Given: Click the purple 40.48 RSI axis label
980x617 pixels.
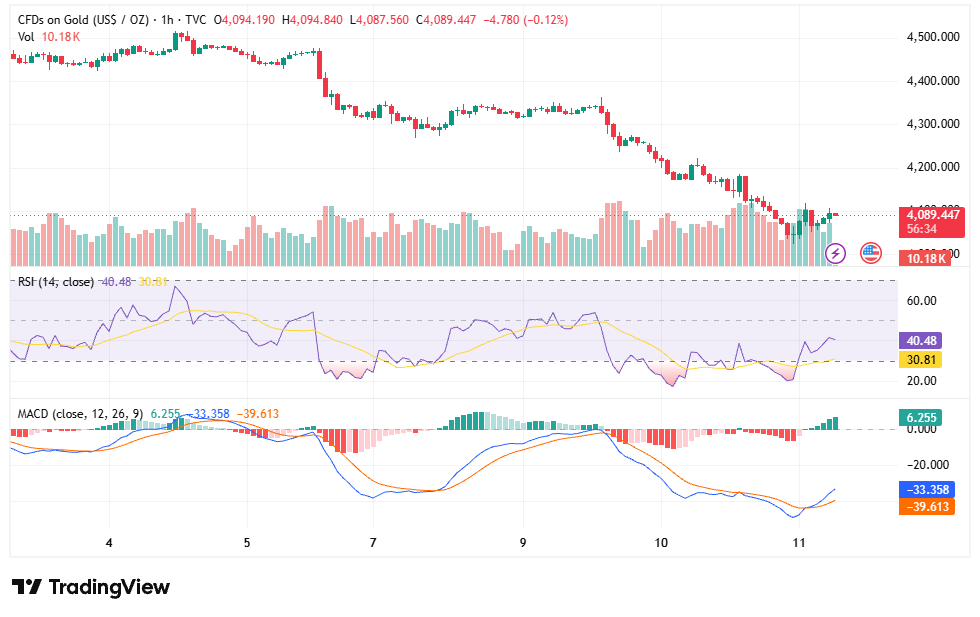Looking at the screenshot, I should 921,341.
